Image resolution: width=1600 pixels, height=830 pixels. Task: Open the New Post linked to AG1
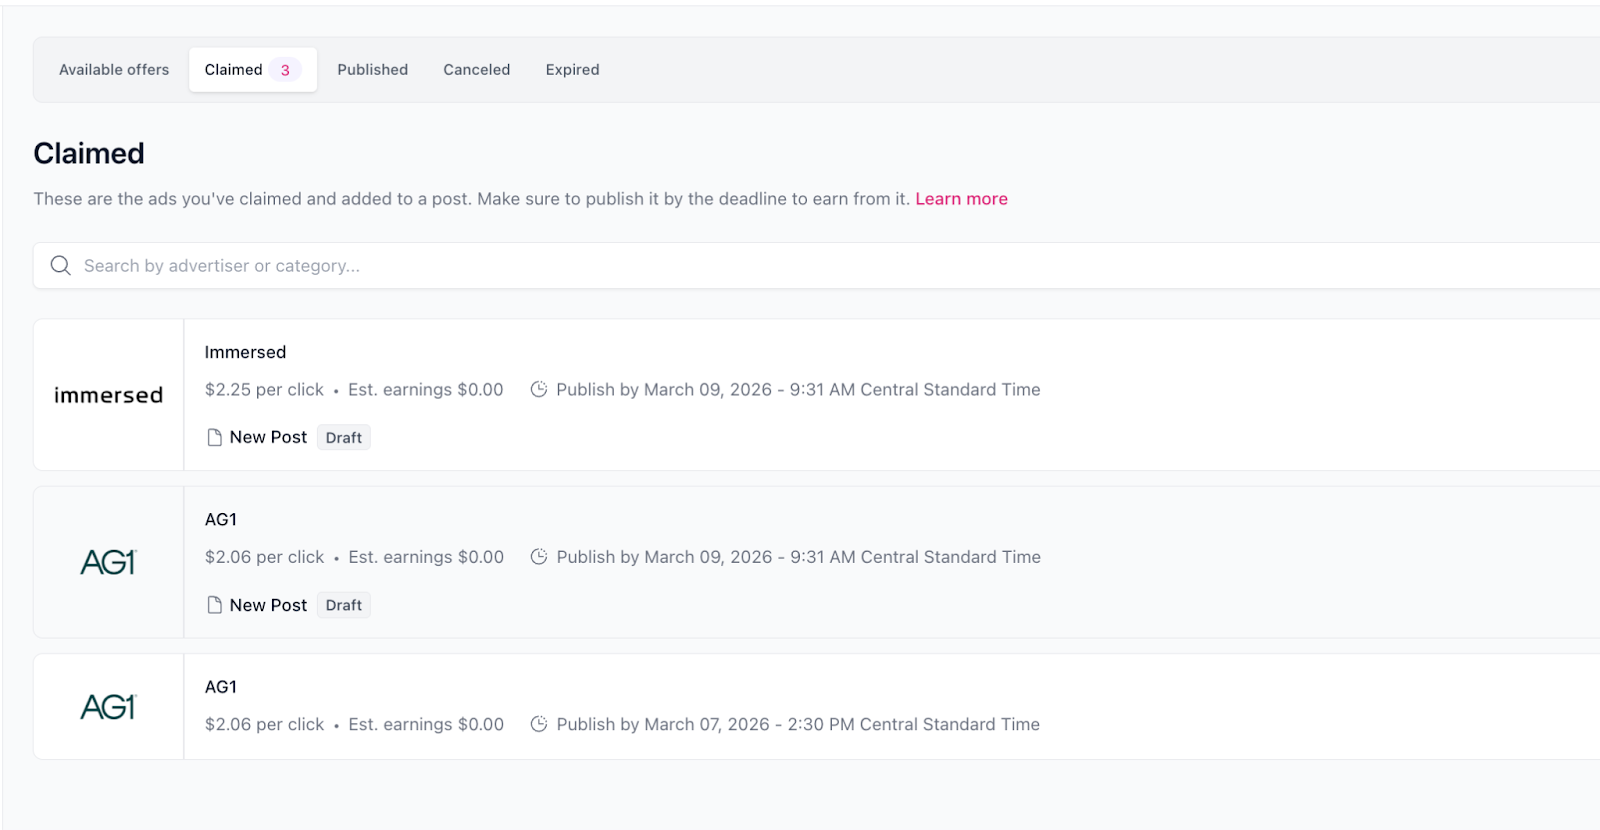tap(268, 605)
